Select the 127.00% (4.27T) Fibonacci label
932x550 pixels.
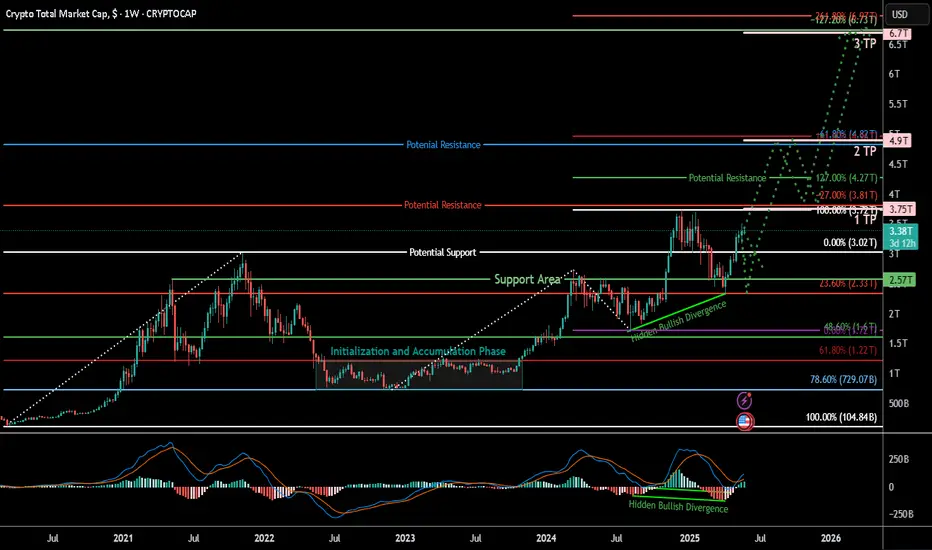846,177
